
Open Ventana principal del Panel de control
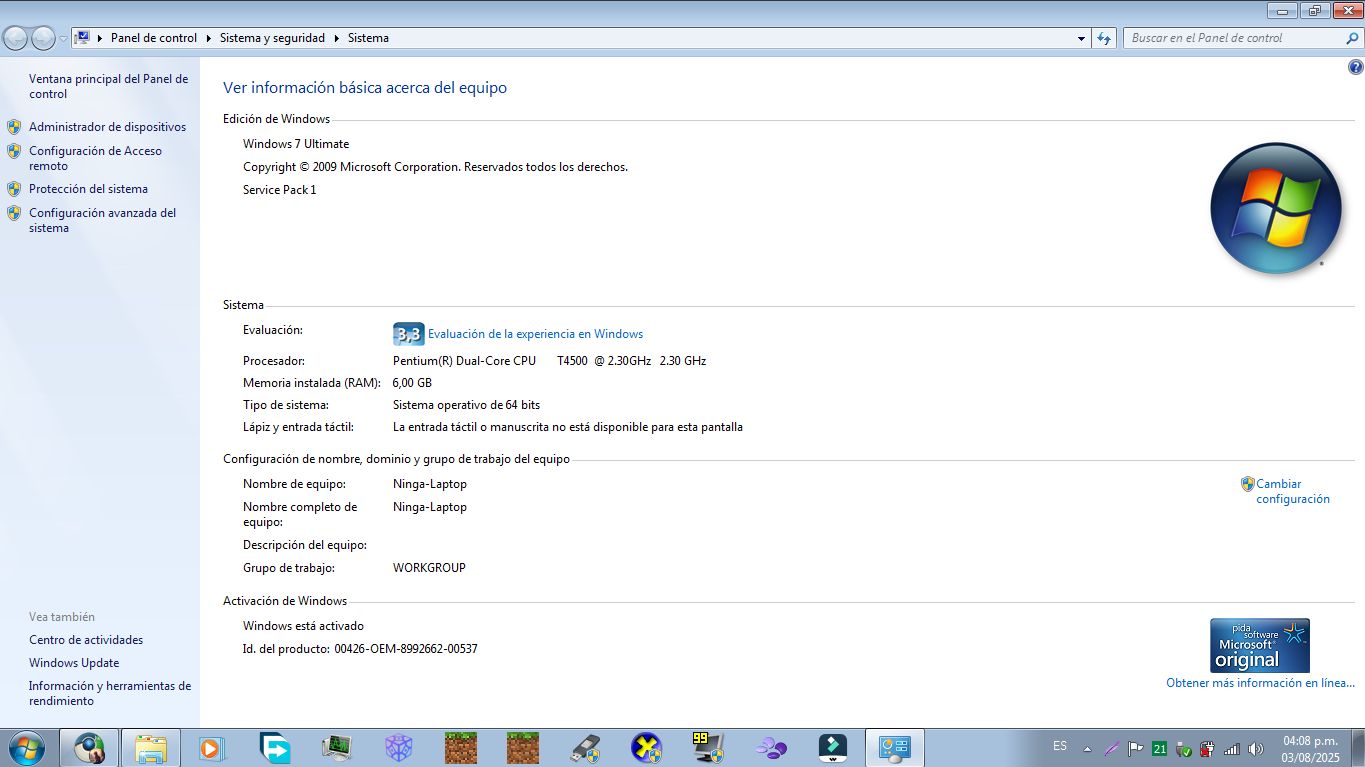tap(108, 86)
